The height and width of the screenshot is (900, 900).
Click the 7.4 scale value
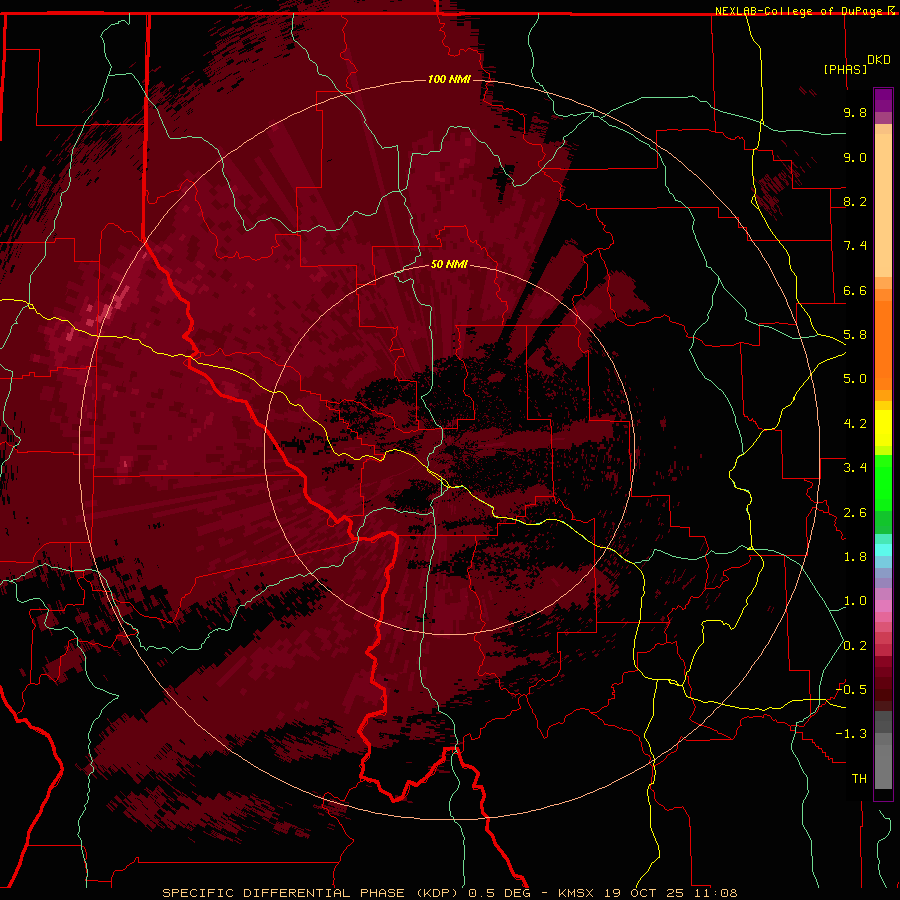point(855,246)
